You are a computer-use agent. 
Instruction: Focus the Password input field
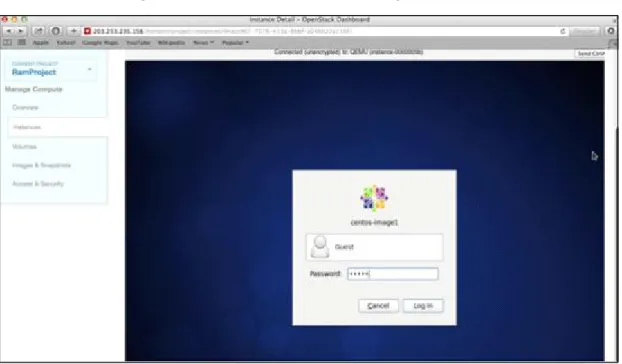tap(393, 274)
